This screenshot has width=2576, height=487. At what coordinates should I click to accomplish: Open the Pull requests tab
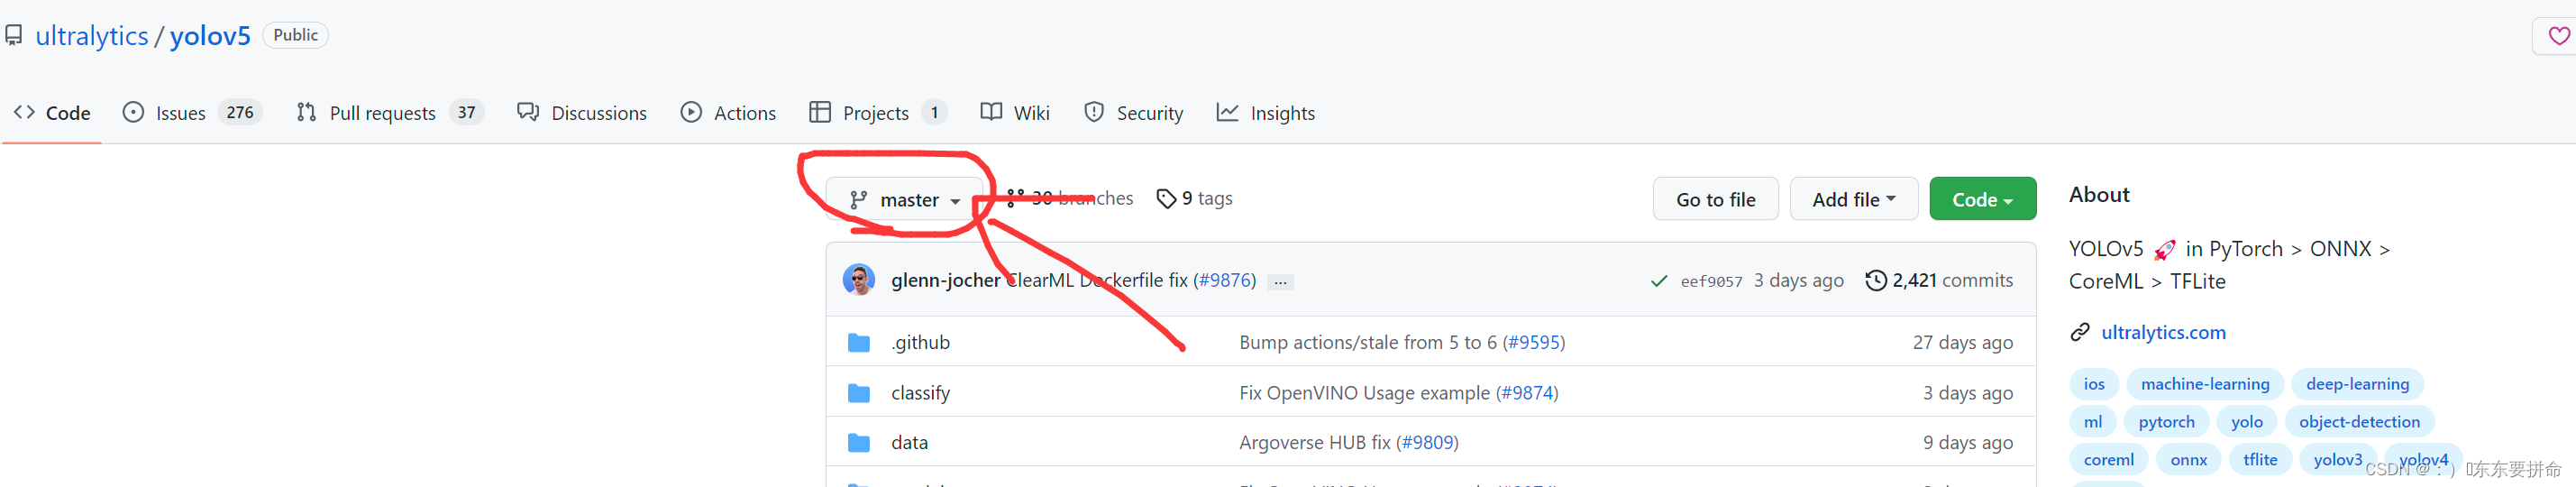point(390,113)
